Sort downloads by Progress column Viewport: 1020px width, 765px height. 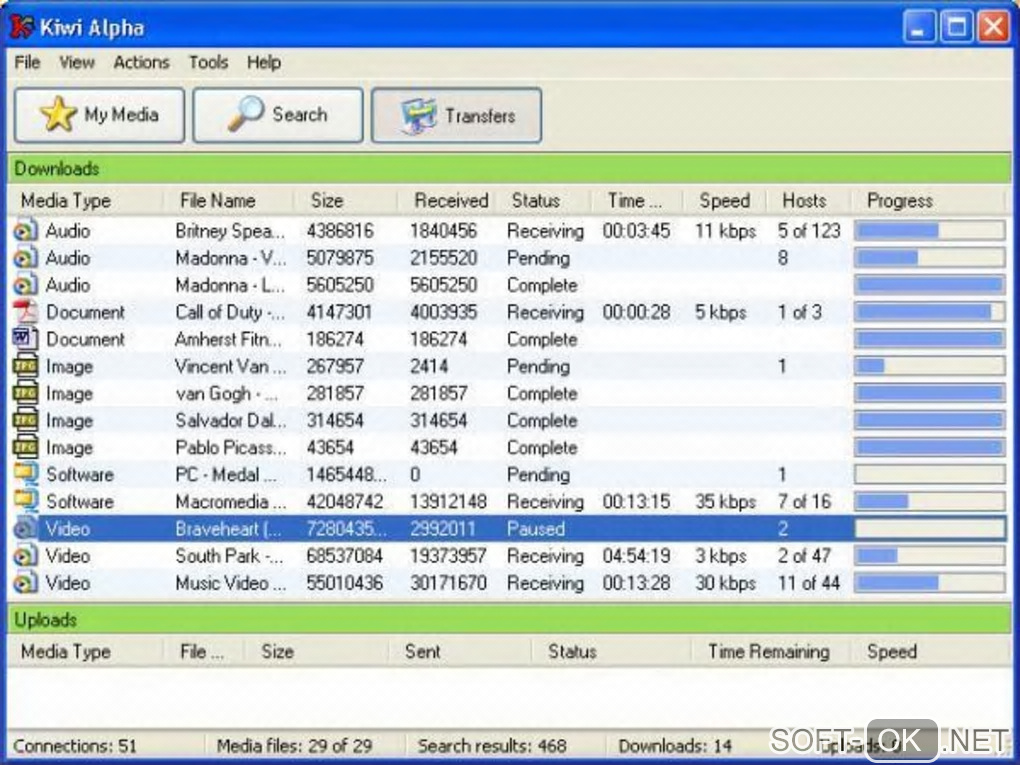pos(930,200)
